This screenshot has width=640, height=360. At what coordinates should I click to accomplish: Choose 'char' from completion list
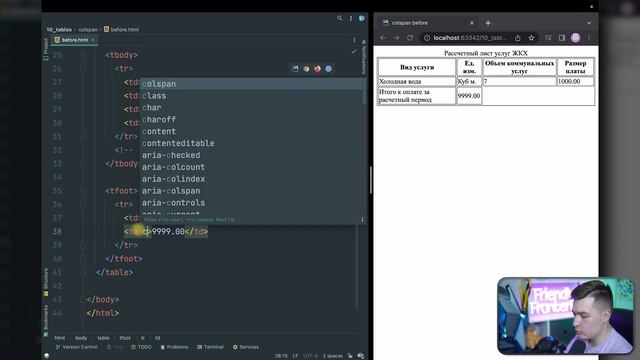click(x=251, y=108)
